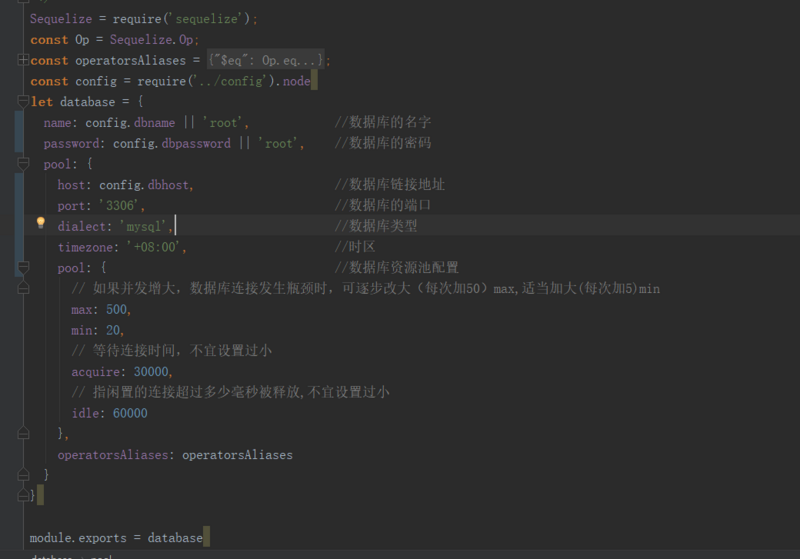Click 'root' default on the name line
Image resolution: width=800 pixels, height=559 pixels.
point(223,123)
